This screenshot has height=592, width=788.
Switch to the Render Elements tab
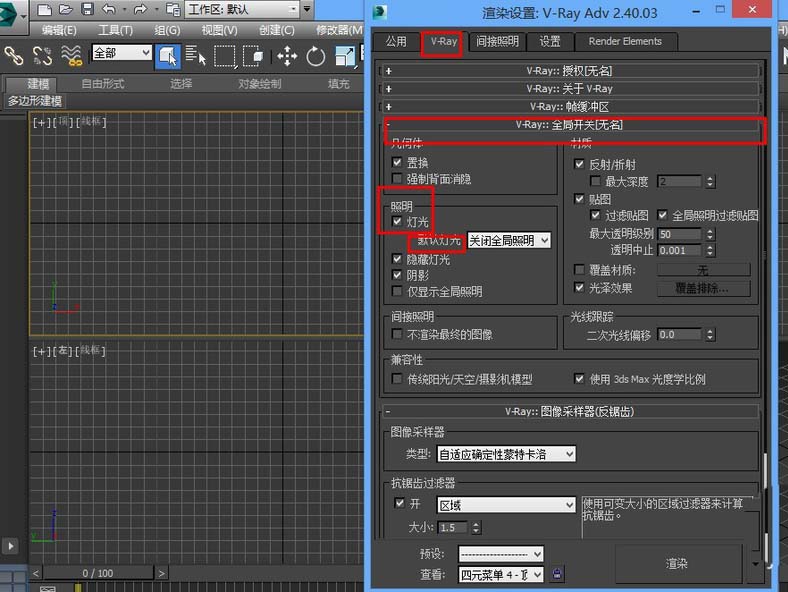click(x=625, y=41)
